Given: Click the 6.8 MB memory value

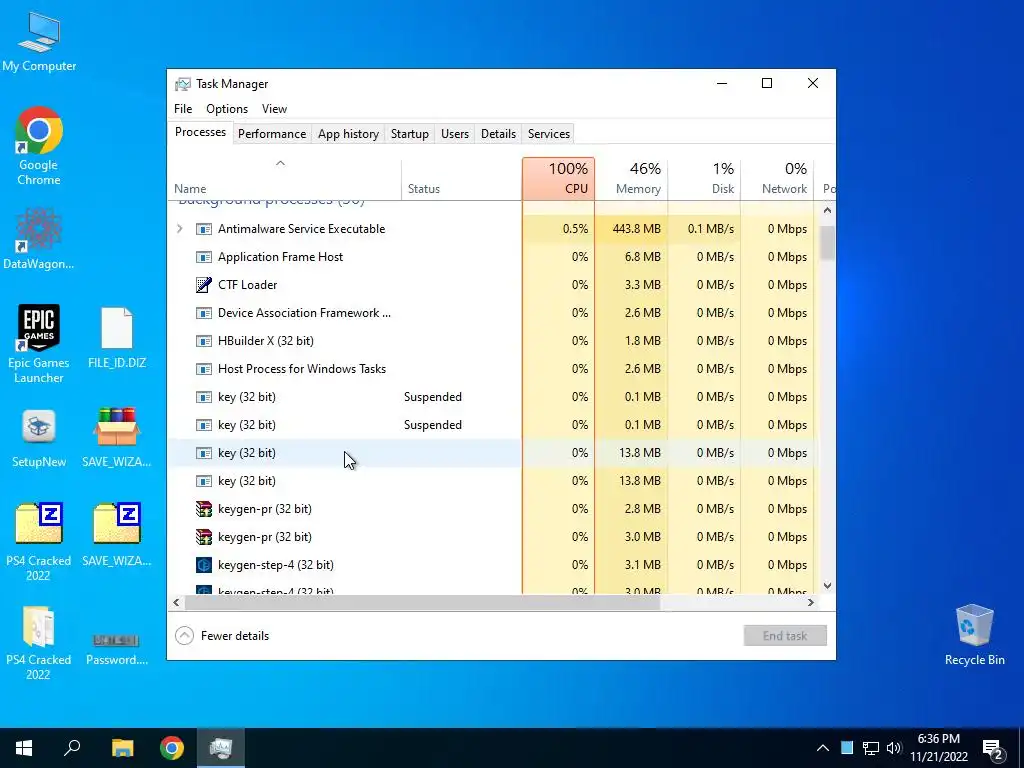Looking at the screenshot, I should (x=643, y=257).
